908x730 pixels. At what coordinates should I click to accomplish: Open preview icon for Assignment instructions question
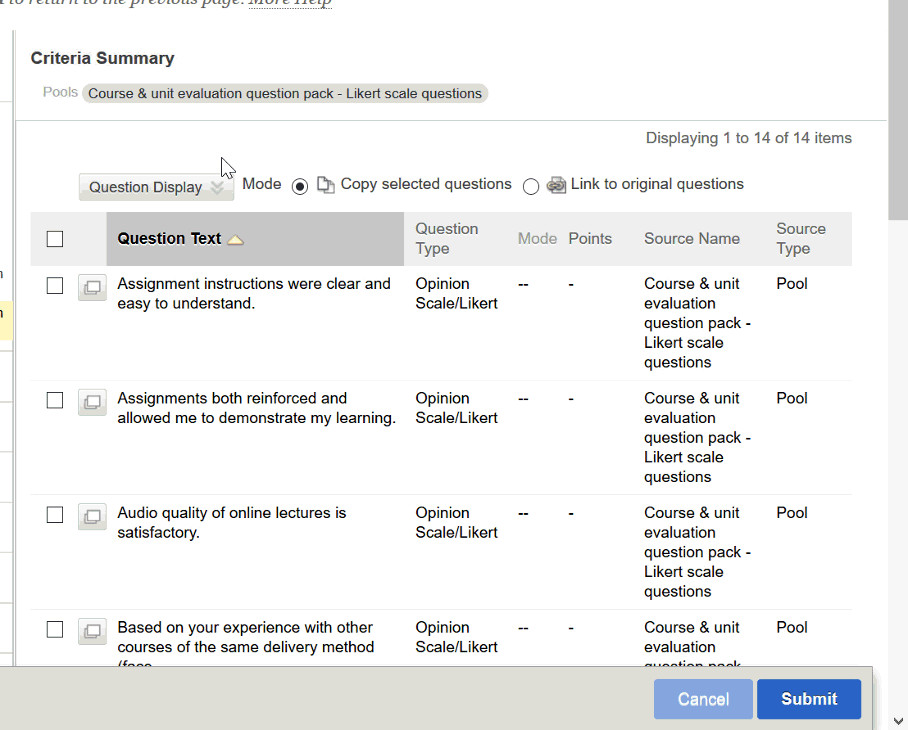click(92, 287)
